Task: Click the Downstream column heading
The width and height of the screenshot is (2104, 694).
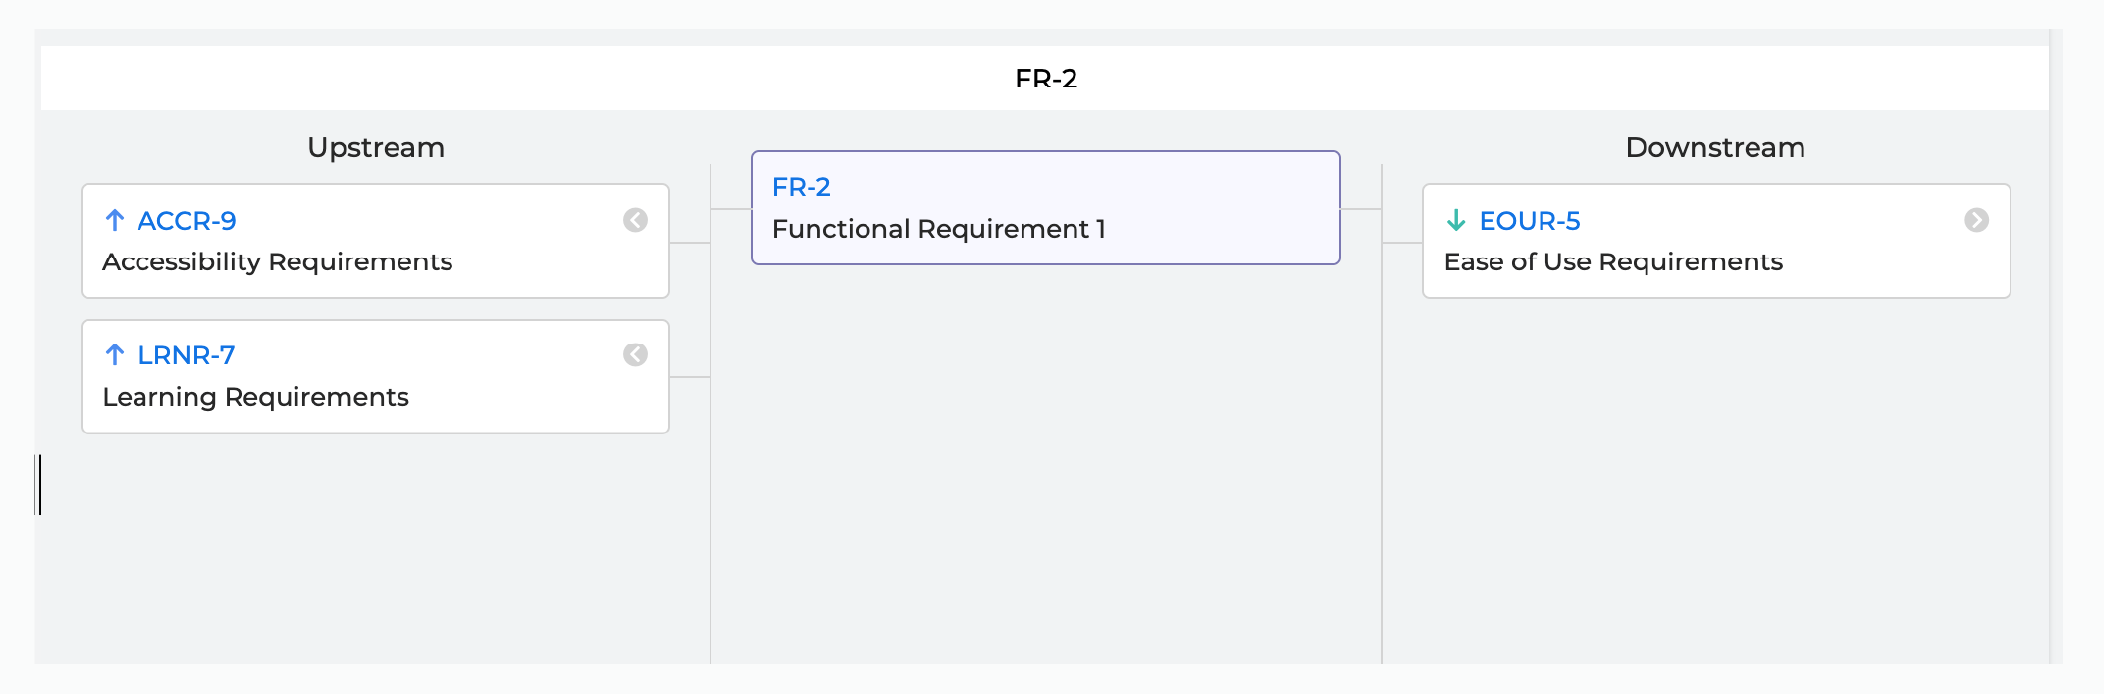Action: [1715, 148]
